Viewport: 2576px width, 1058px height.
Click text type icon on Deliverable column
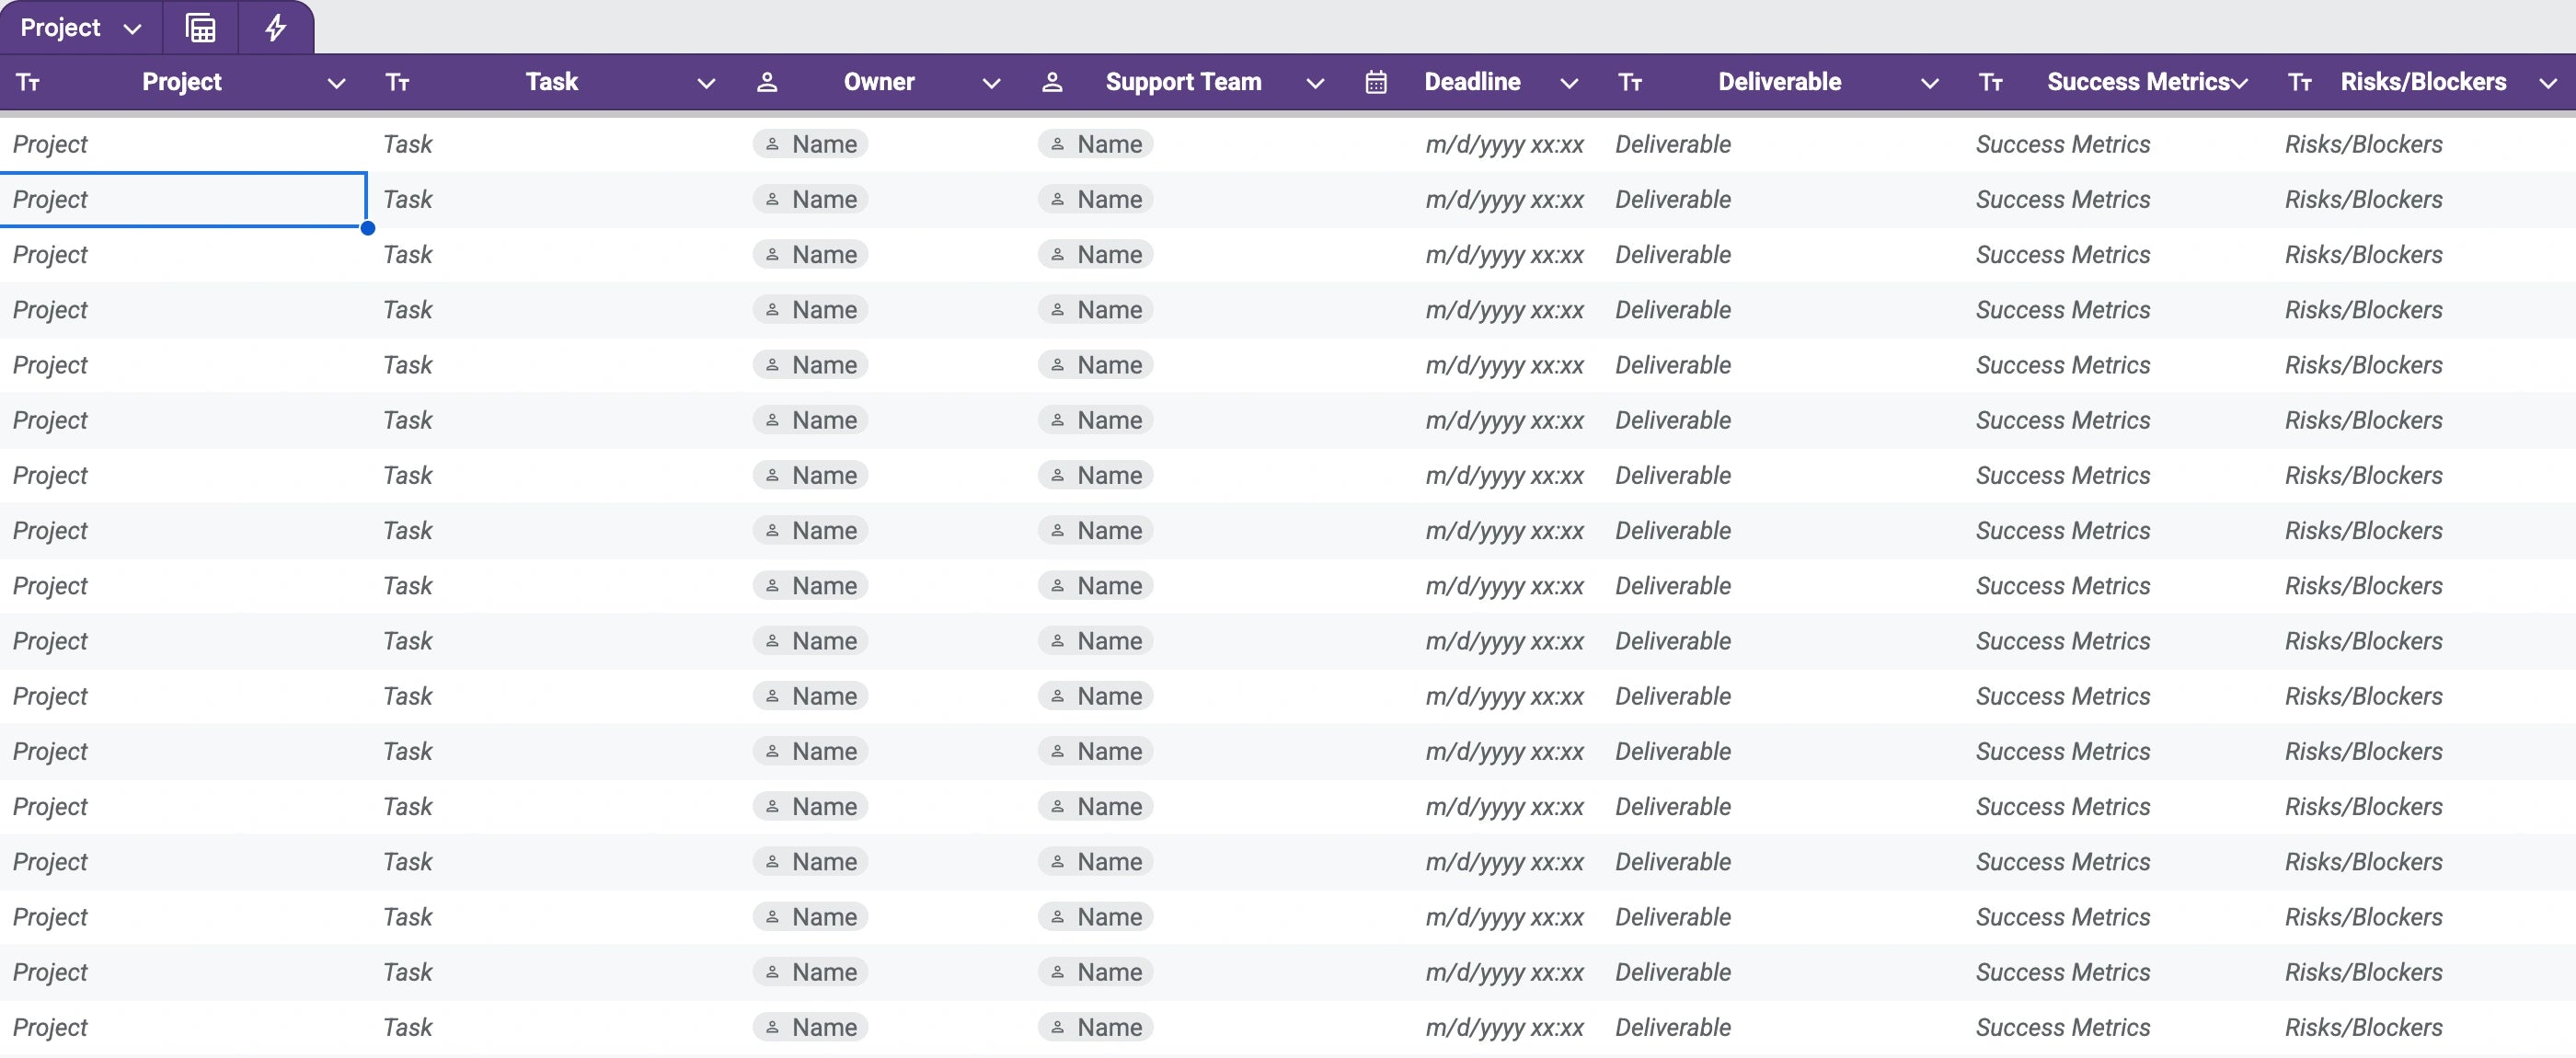point(1630,83)
